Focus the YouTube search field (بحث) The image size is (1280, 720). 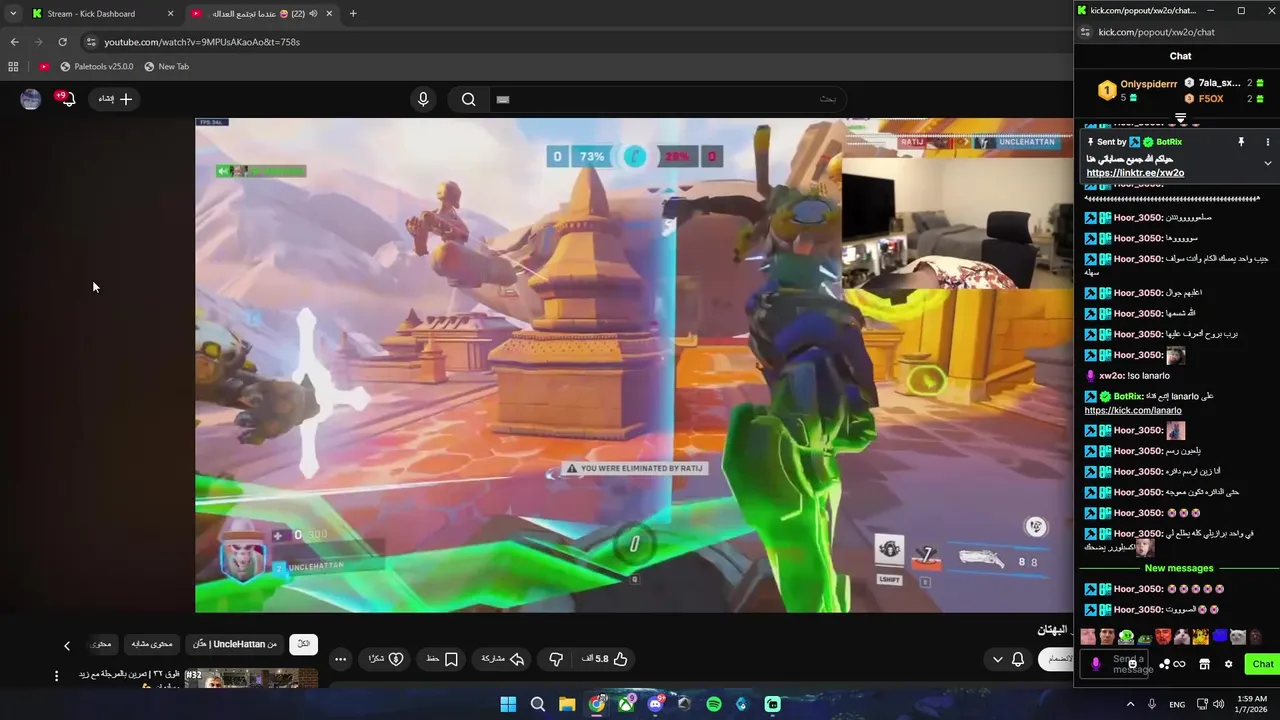(x=666, y=99)
